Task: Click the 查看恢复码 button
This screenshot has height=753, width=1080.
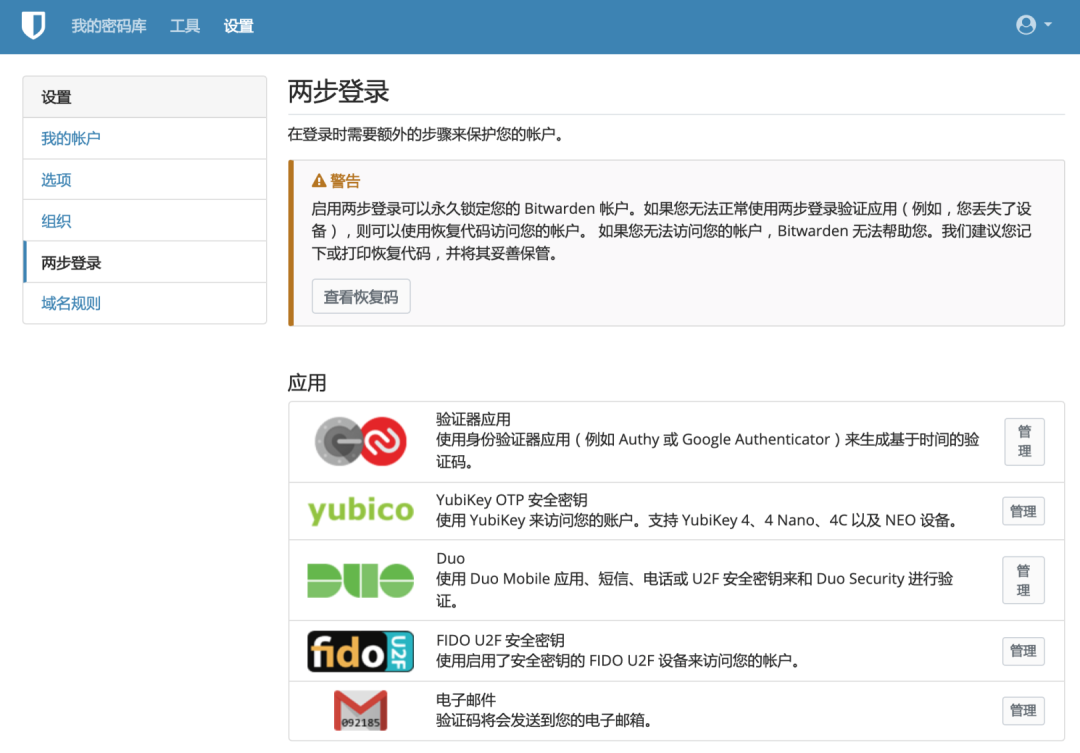Action: 361,296
